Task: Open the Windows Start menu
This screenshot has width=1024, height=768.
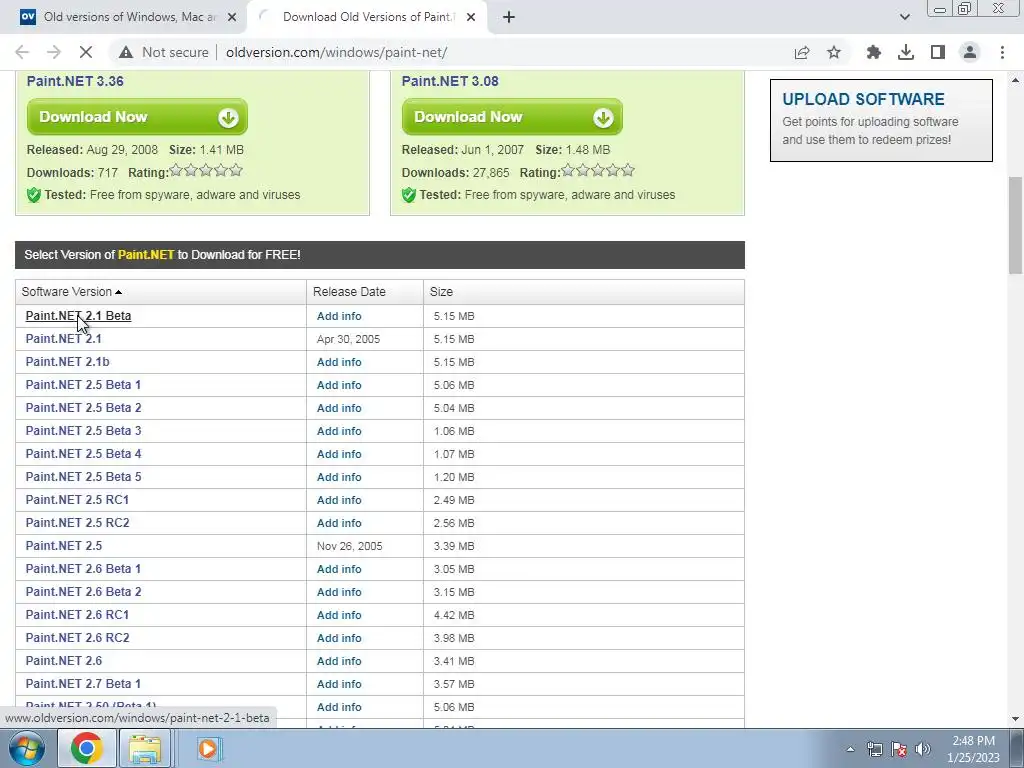Action: coord(26,748)
